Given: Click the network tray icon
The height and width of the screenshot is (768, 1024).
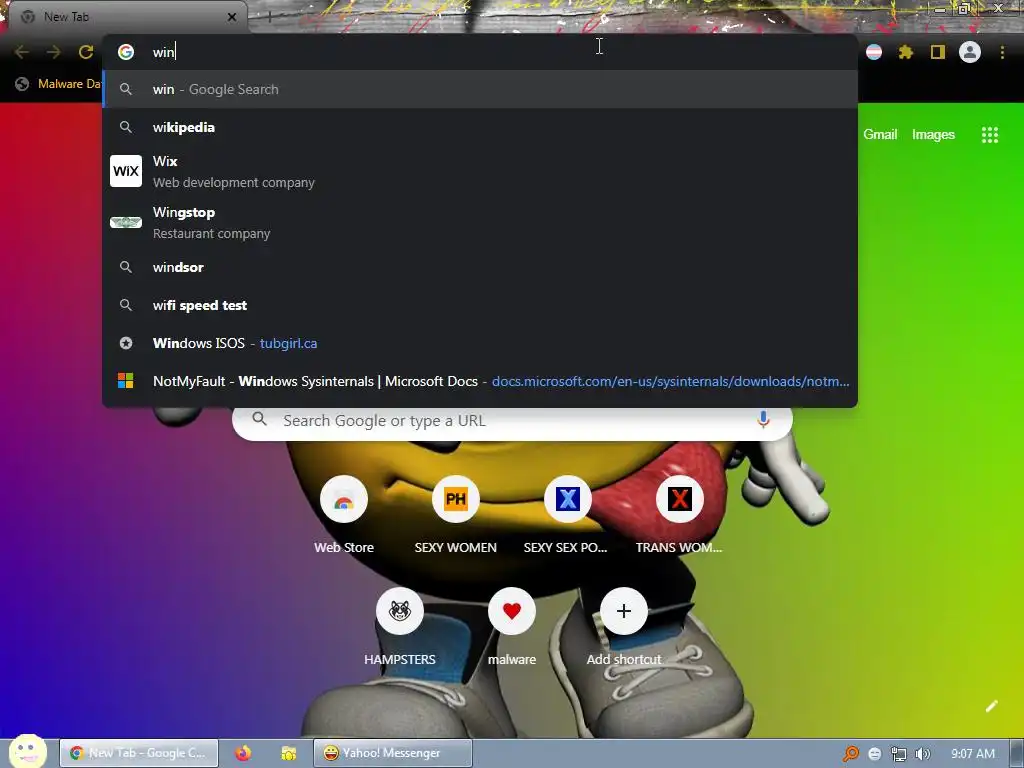Looking at the screenshot, I should [x=899, y=754].
